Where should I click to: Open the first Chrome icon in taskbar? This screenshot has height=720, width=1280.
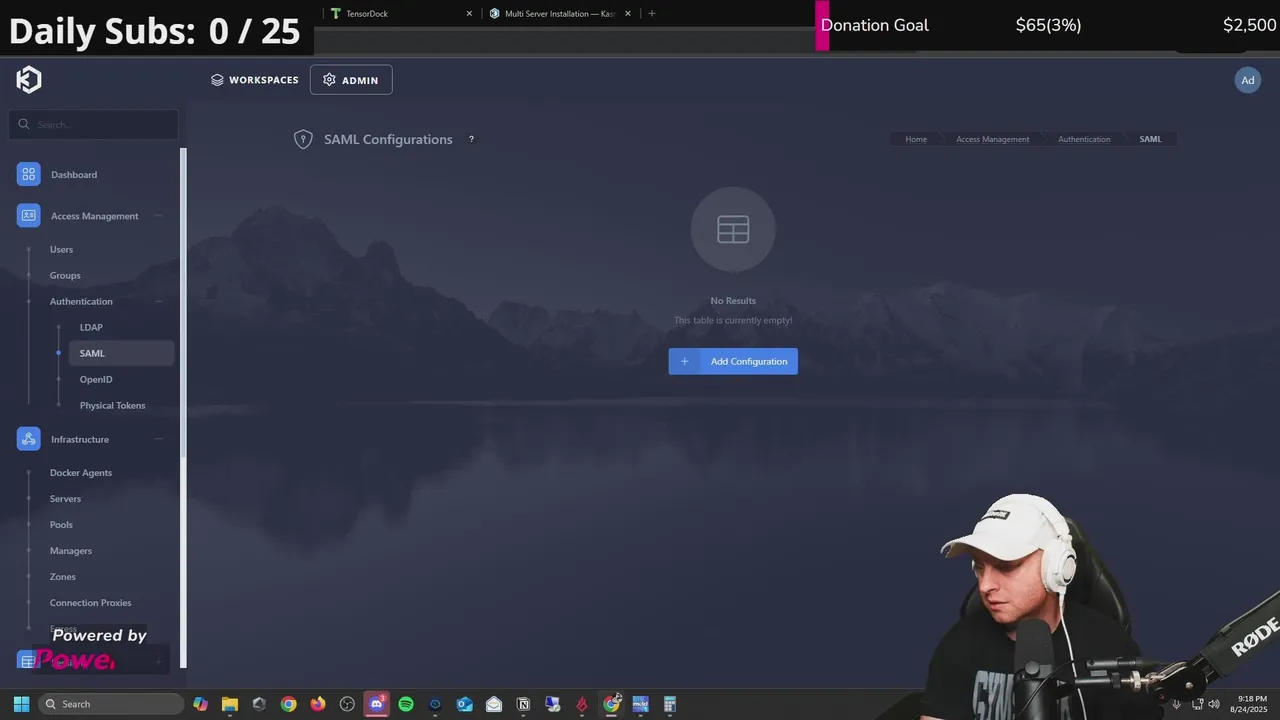[288, 704]
